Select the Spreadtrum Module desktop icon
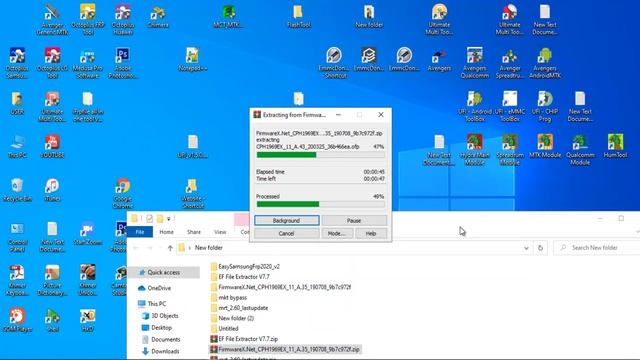 (509, 150)
